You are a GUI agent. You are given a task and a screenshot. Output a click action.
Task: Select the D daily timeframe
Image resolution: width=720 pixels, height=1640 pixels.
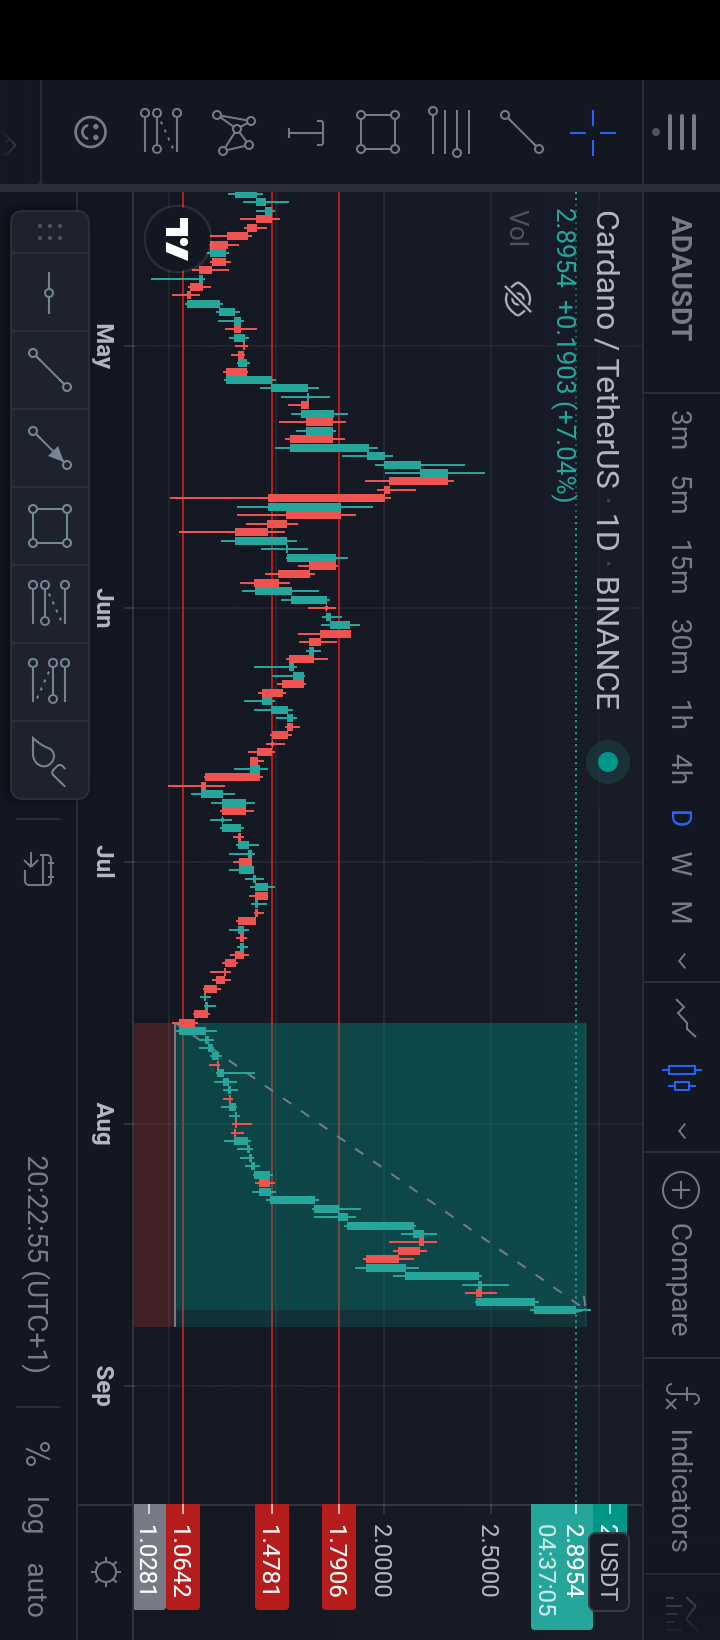(x=680, y=818)
